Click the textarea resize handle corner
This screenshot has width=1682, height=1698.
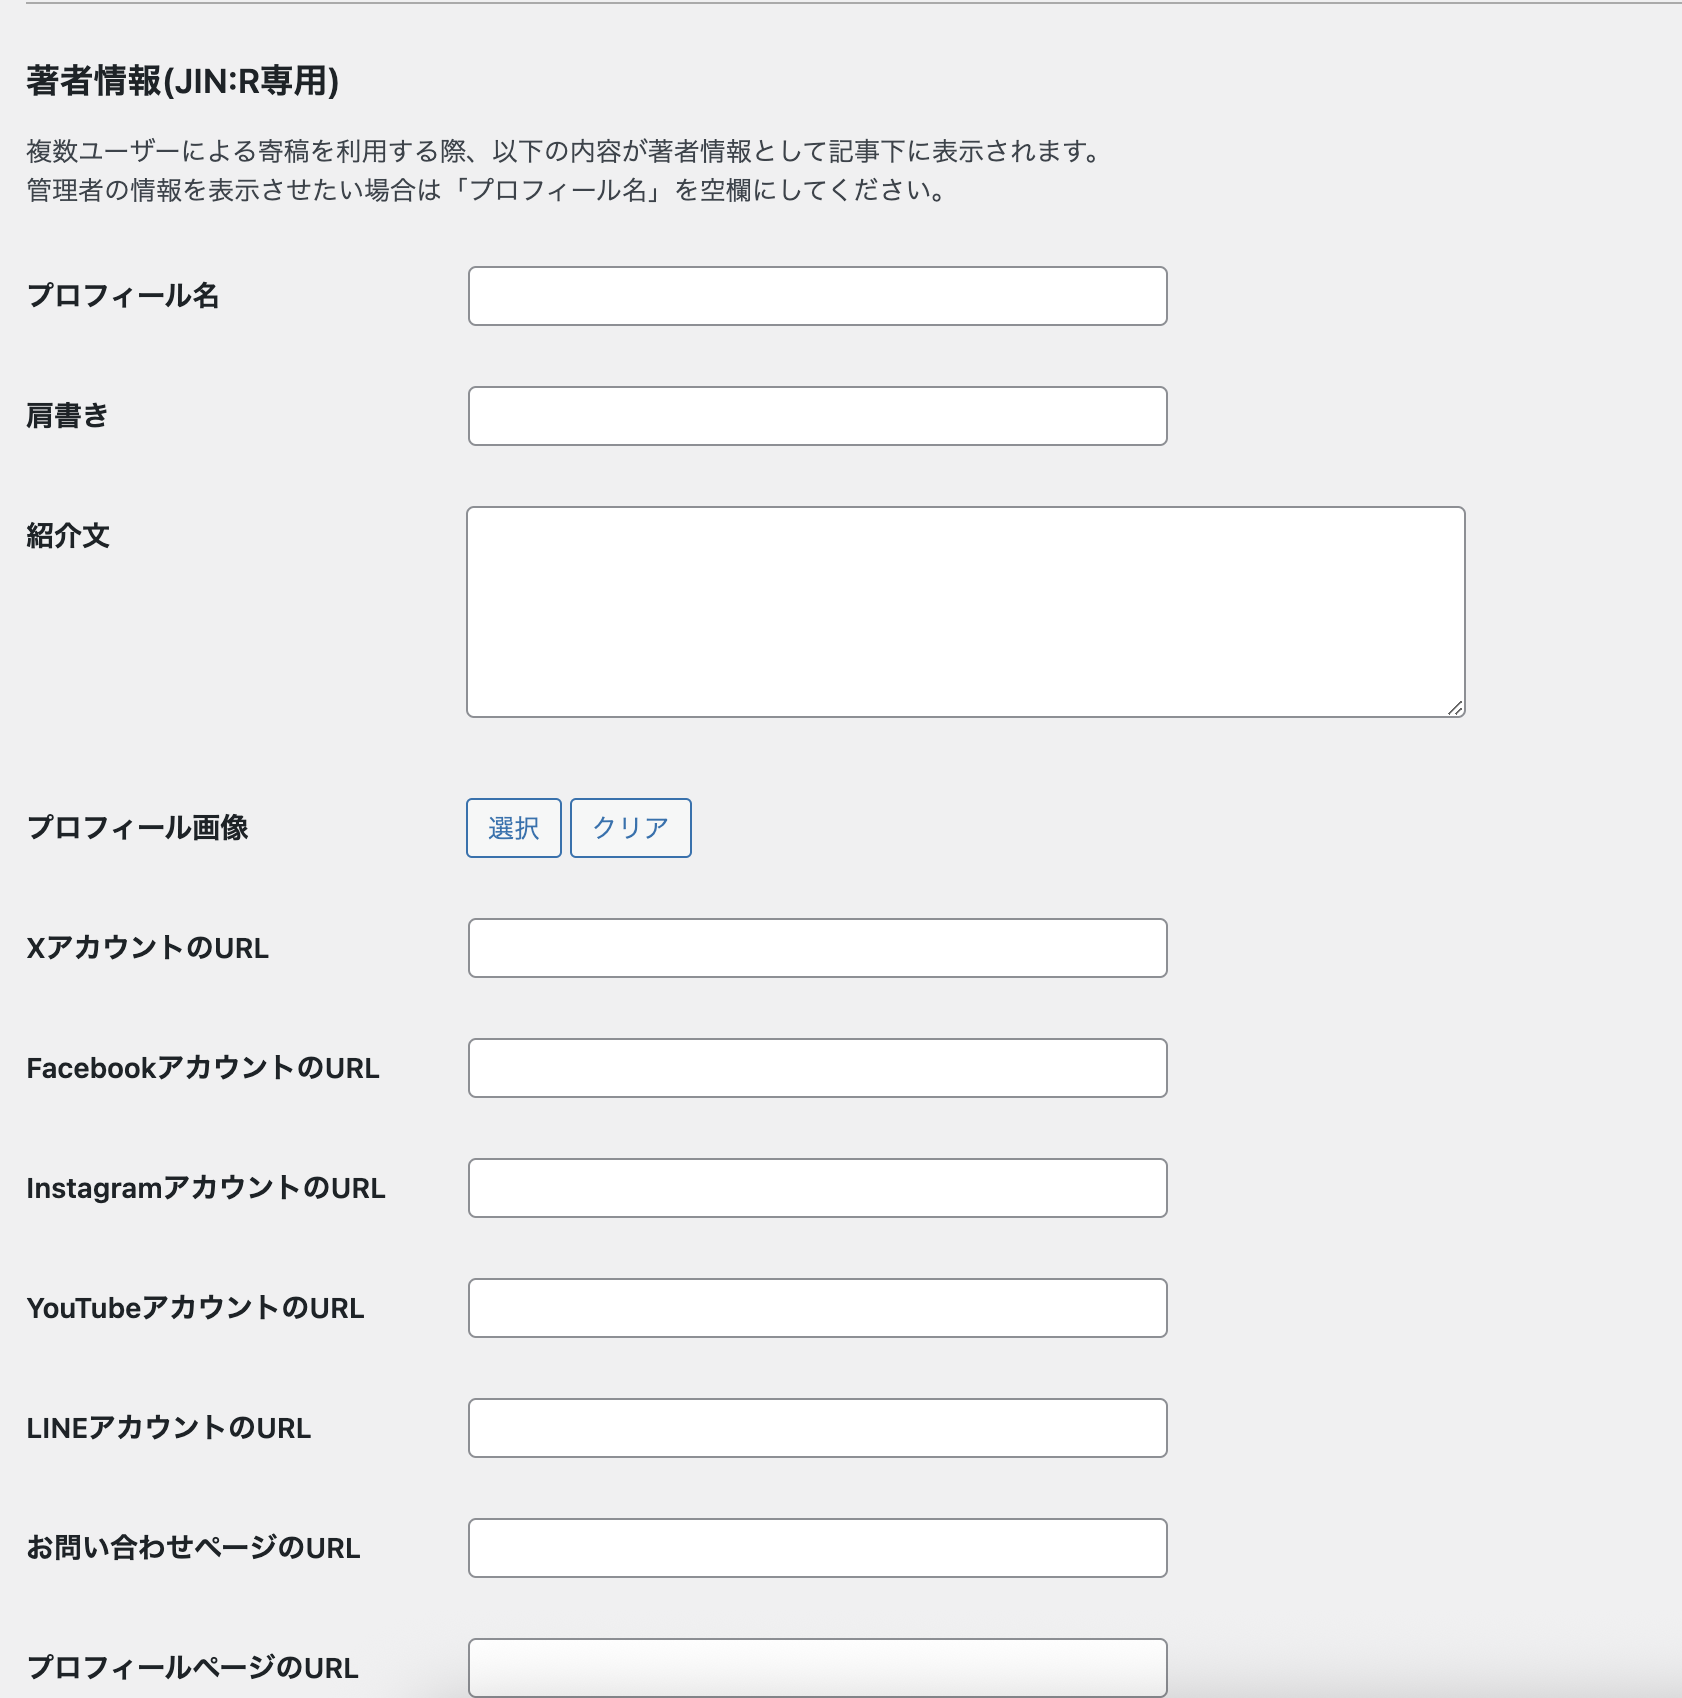(x=1455, y=708)
